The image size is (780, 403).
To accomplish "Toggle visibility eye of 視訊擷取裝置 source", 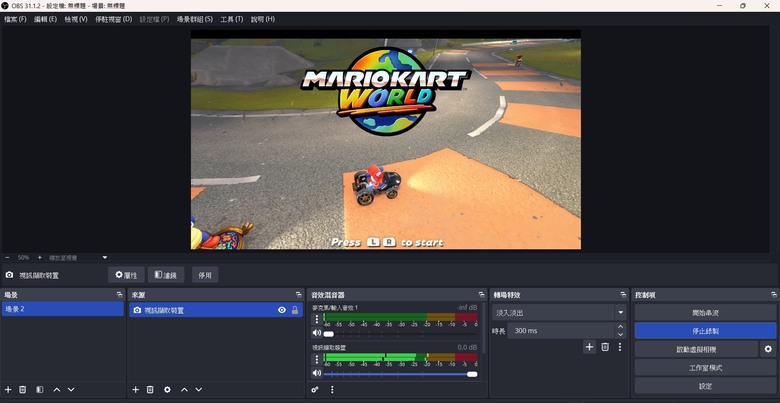I will pos(282,310).
